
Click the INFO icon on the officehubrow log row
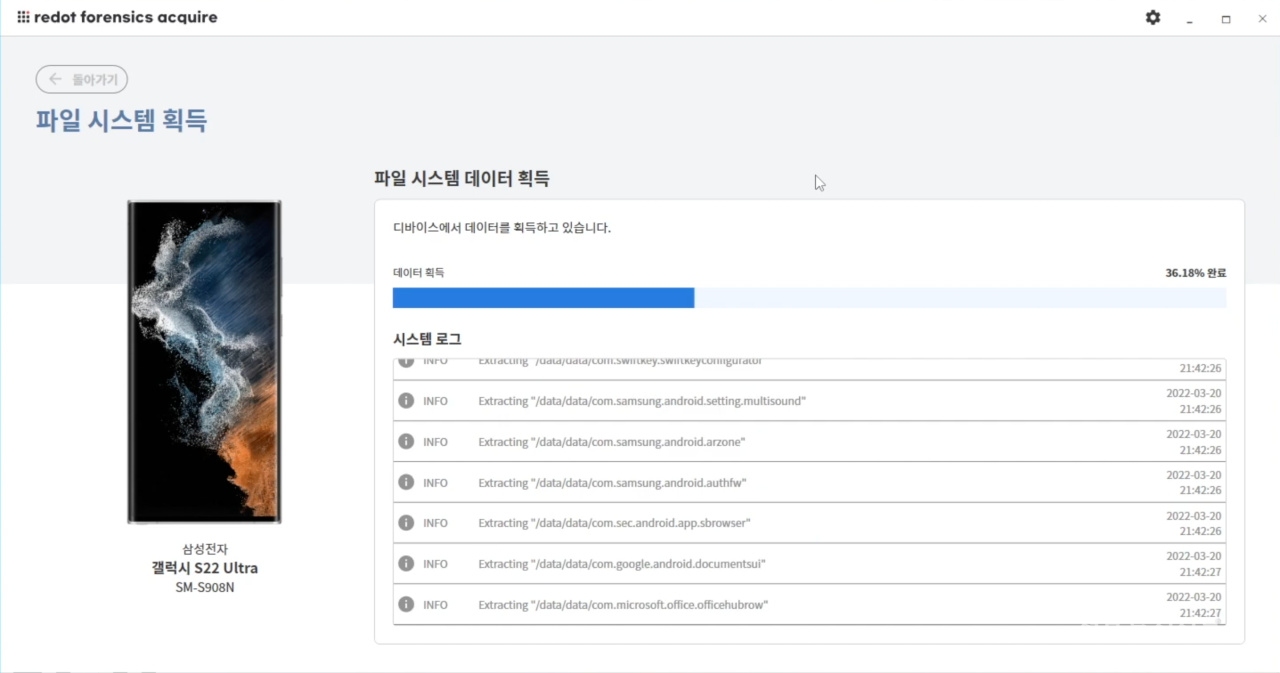click(406, 604)
